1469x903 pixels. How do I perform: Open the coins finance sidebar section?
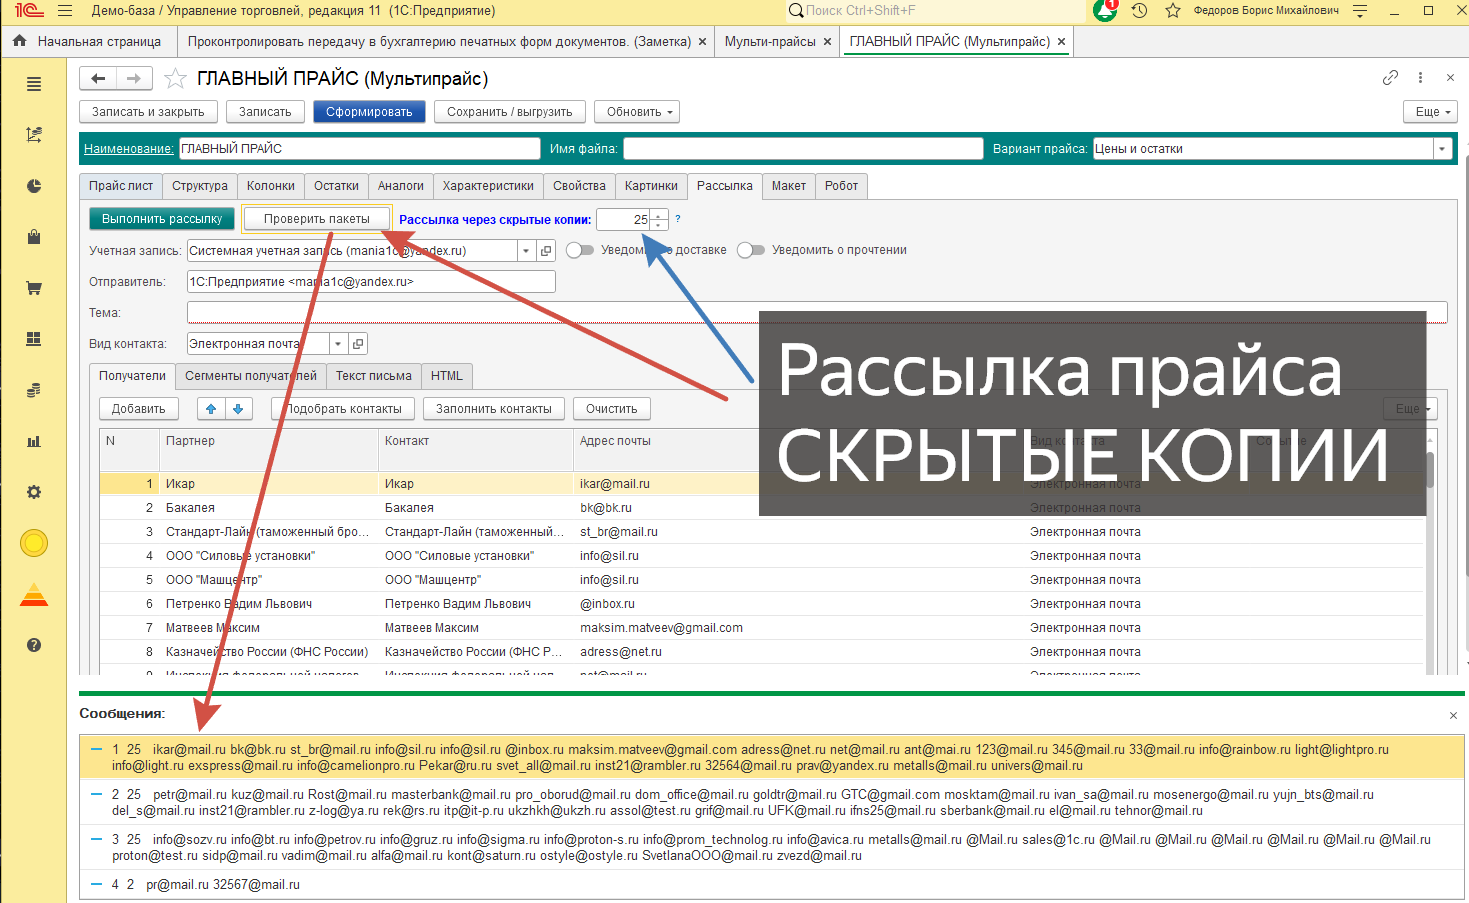pyautogui.click(x=34, y=390)
